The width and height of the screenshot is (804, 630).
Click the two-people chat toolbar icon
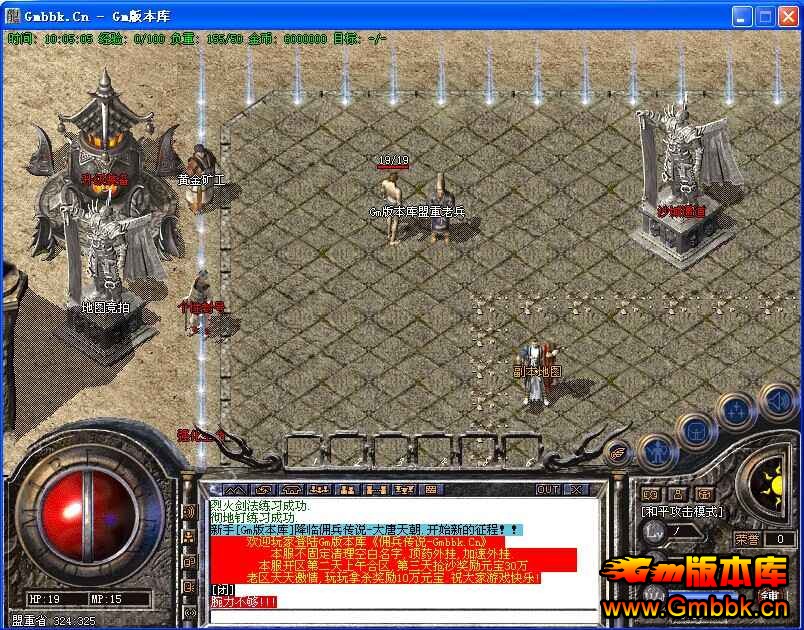[x=348, y=490]
